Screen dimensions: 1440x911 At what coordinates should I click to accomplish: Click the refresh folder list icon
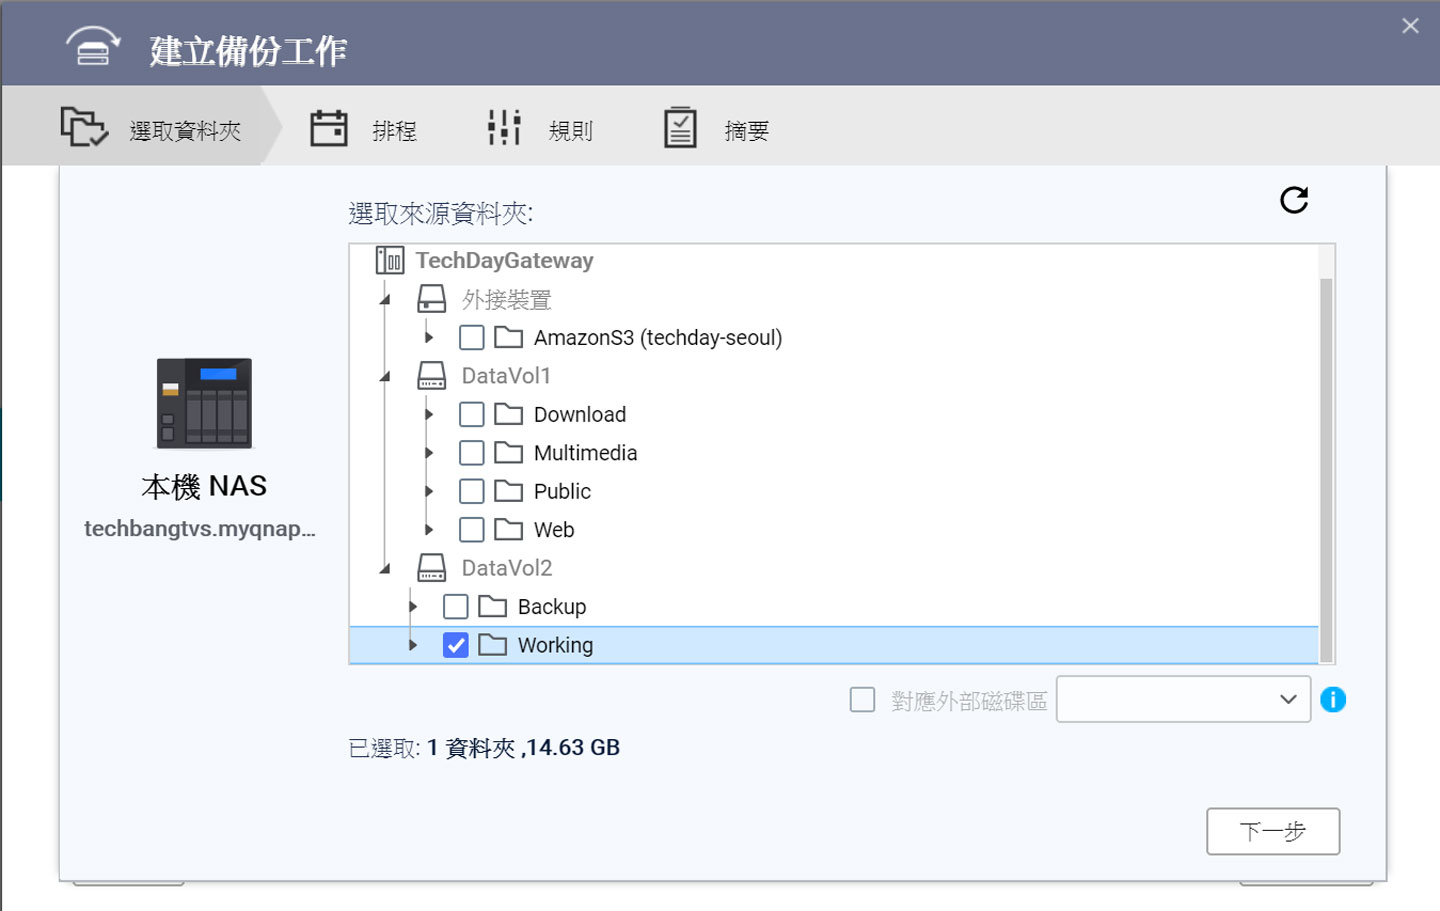[x=1294, y=200]
